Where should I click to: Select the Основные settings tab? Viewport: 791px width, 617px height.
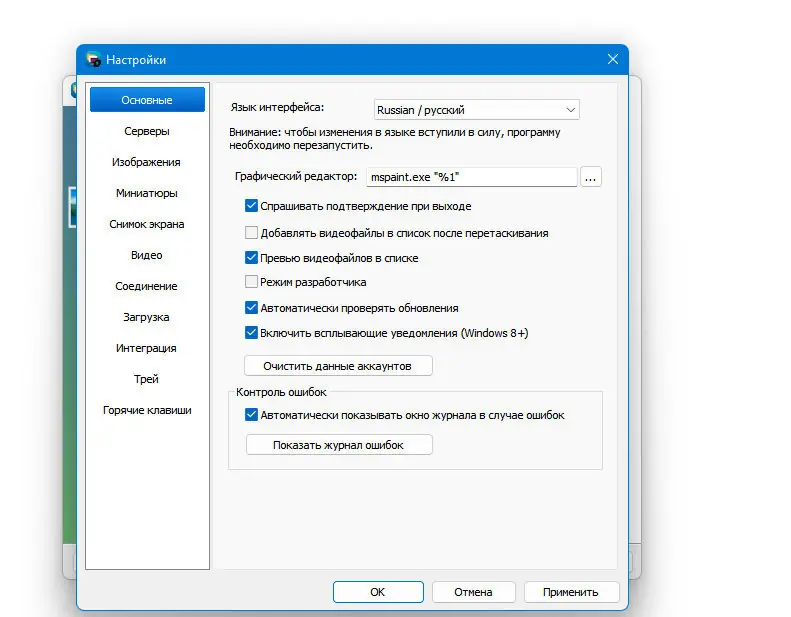[147, 100]
